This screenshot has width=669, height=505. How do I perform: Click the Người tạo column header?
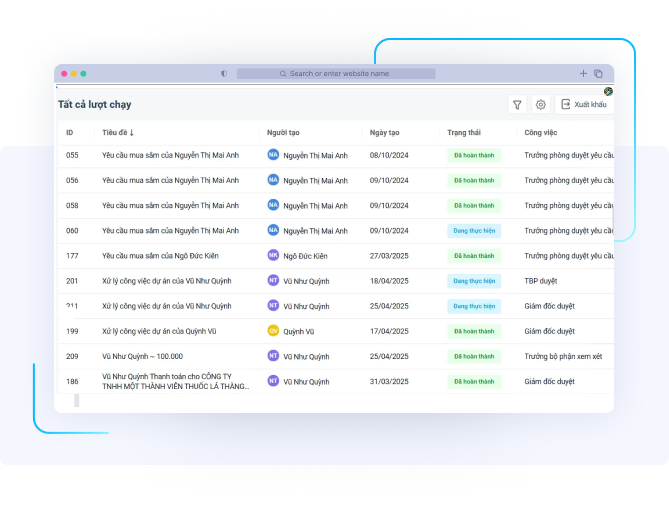tap(283, 132)
